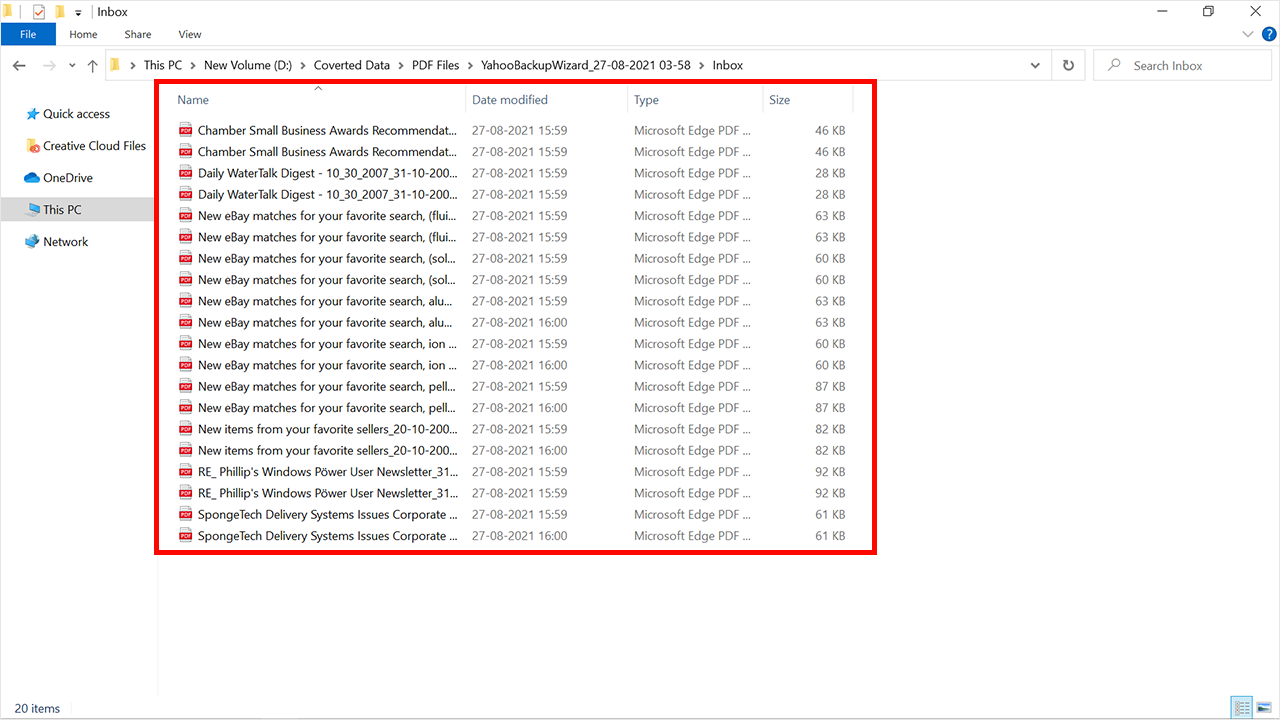Click the OneDrive cloud icon
Screen dimensions: 1280x720
[32, 178]
